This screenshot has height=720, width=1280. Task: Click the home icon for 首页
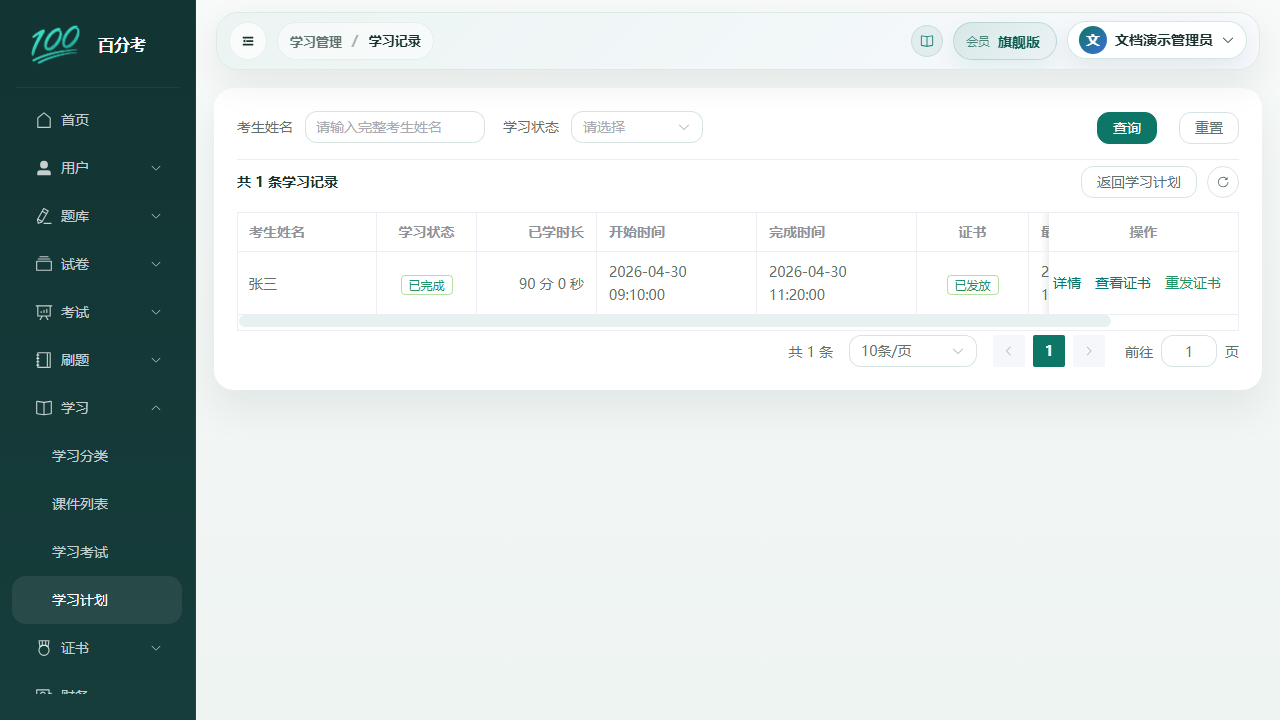(44, 120)
